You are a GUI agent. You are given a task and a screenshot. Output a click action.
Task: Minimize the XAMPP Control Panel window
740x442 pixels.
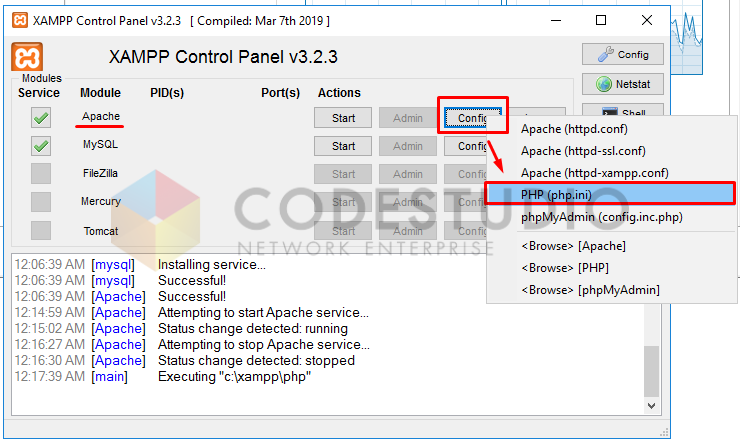click(556, 21)
